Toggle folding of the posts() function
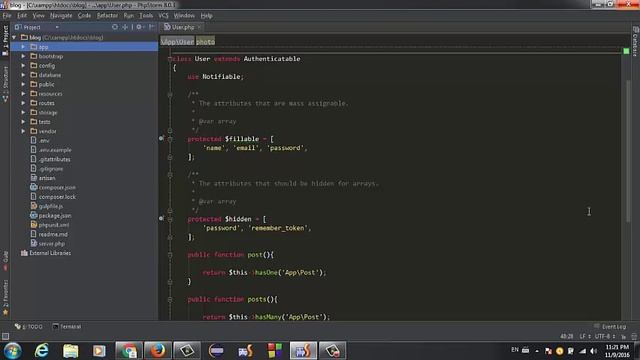 coord(170,299)
